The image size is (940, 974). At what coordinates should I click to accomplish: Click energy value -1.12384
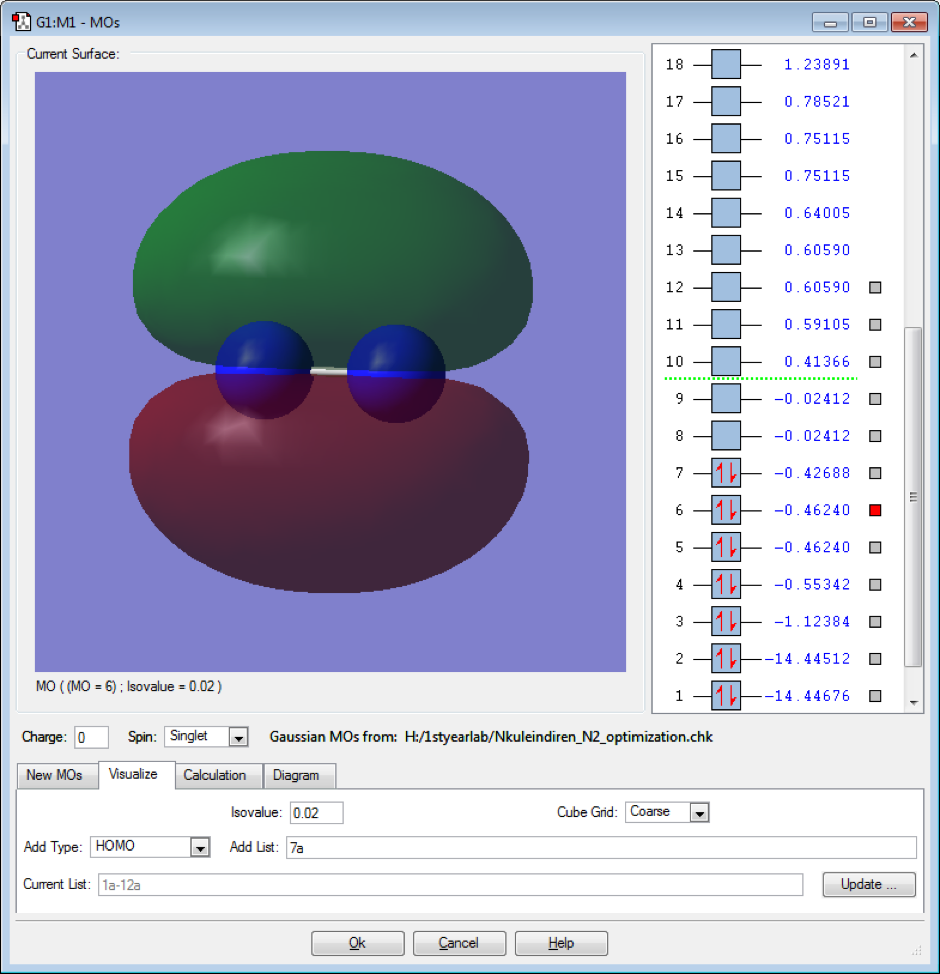pos(812,621)
